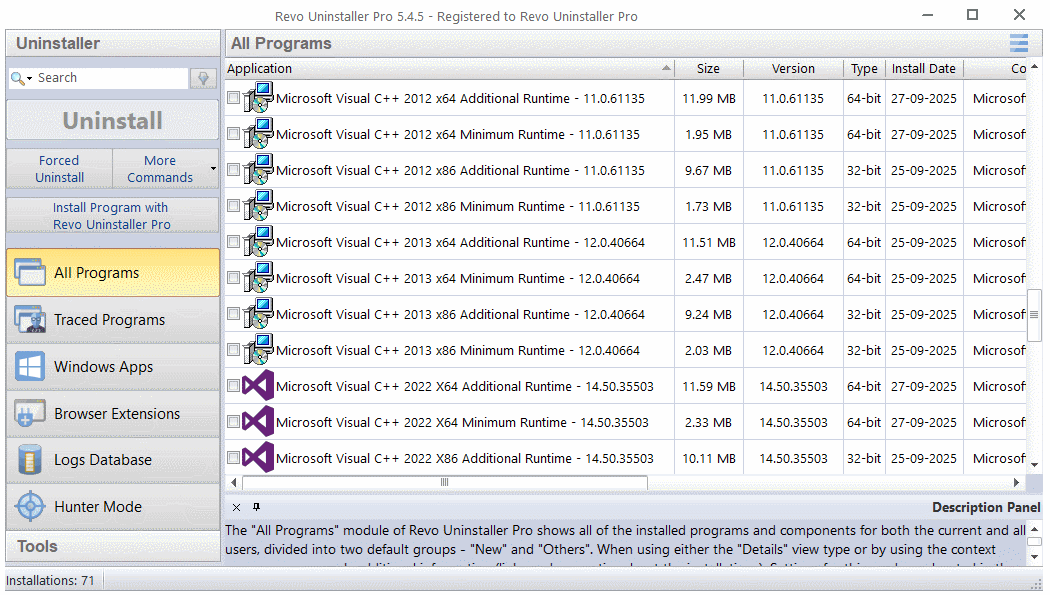Open the Logs Database module

point(112,460)
